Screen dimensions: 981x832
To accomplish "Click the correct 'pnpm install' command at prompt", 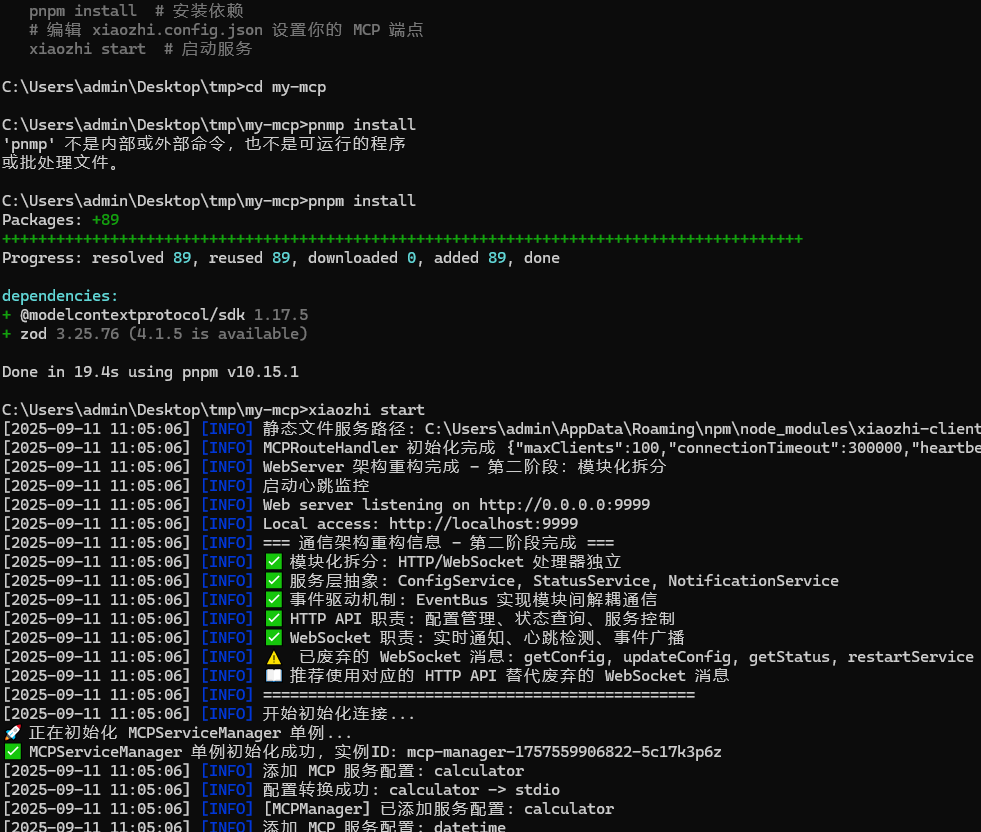I will 362,201.
